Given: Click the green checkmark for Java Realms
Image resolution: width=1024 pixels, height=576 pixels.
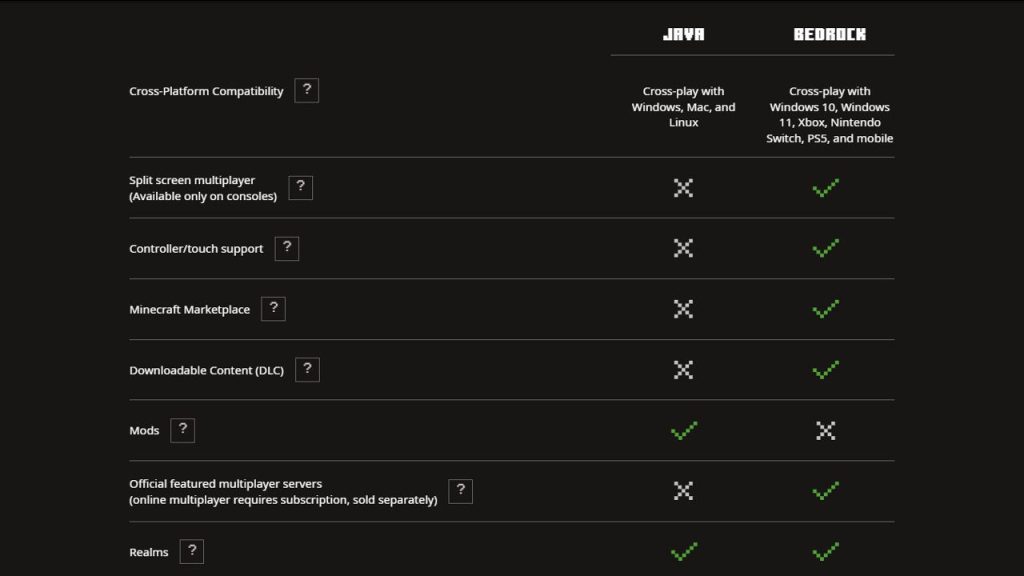Looking at the screenshot, I should point(684,551).
